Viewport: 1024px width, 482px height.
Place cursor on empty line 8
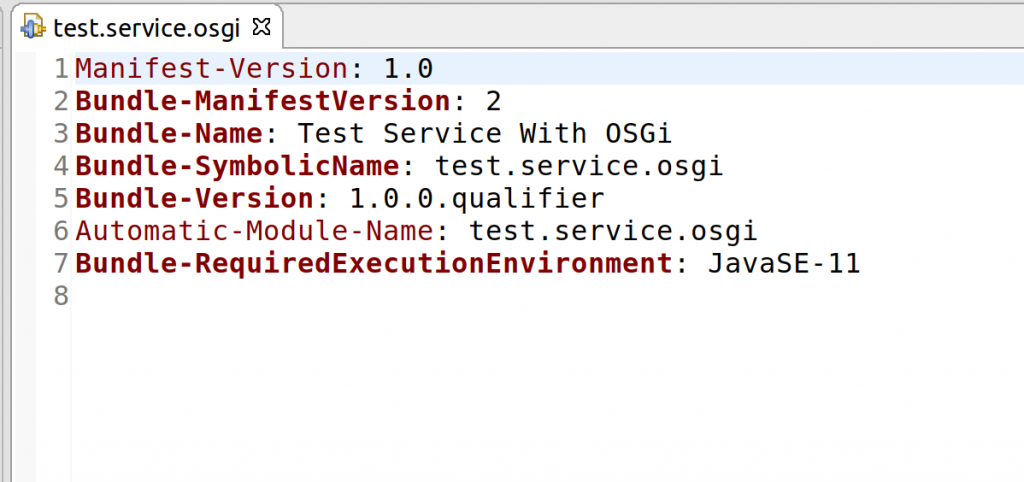tap(549, 297)
